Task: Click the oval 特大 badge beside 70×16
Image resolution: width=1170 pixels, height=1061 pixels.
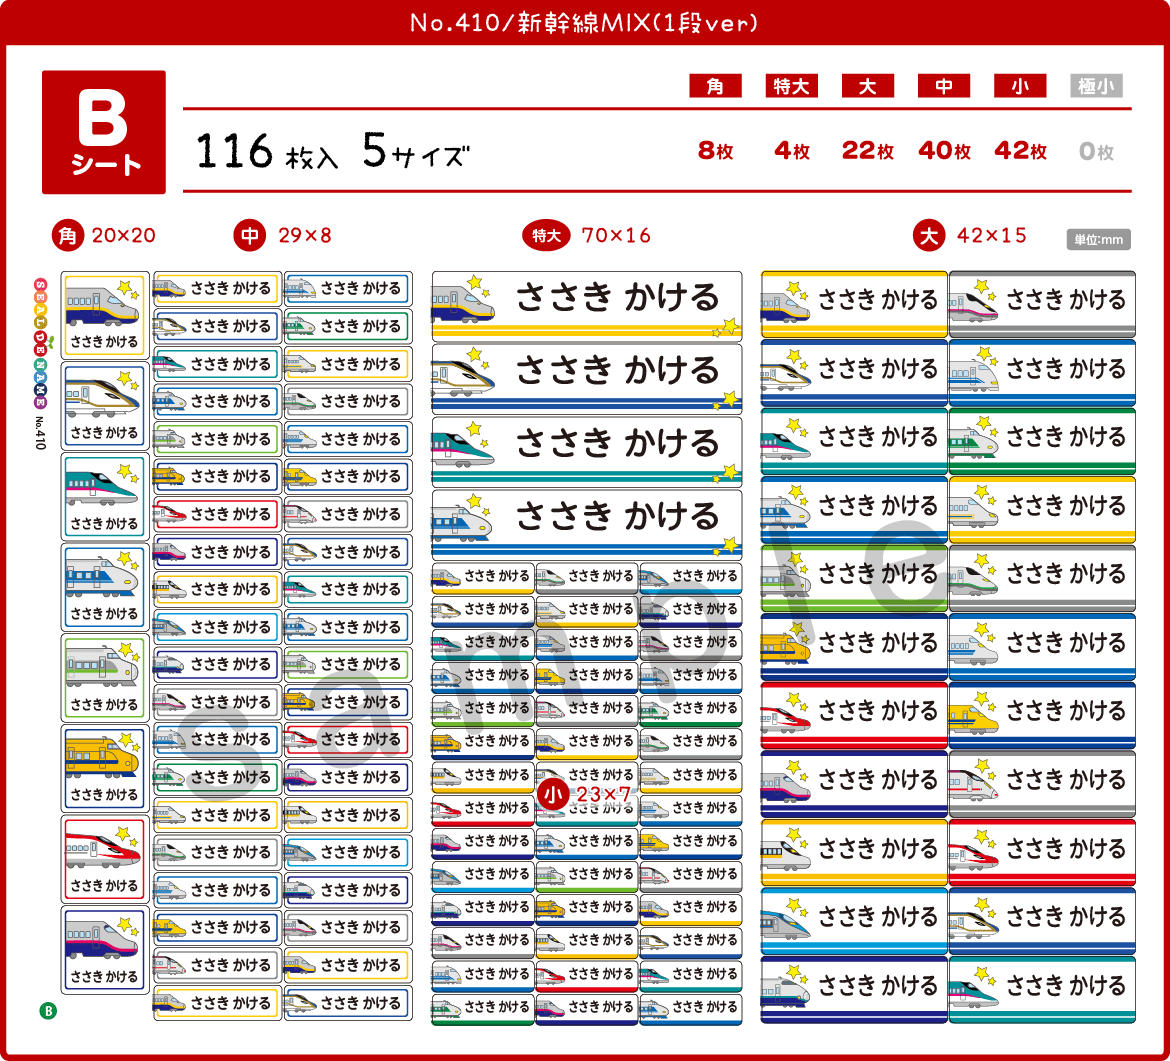Action: point(546,236)
